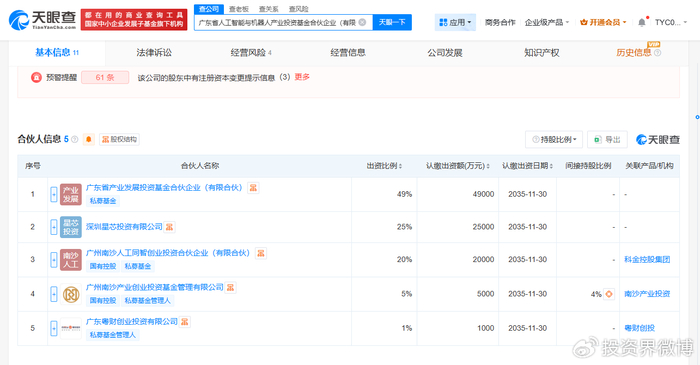
Task: Open equity structure icon for 广州南沙人工同智创业投资合伙企业
Action: click(261, 253)
